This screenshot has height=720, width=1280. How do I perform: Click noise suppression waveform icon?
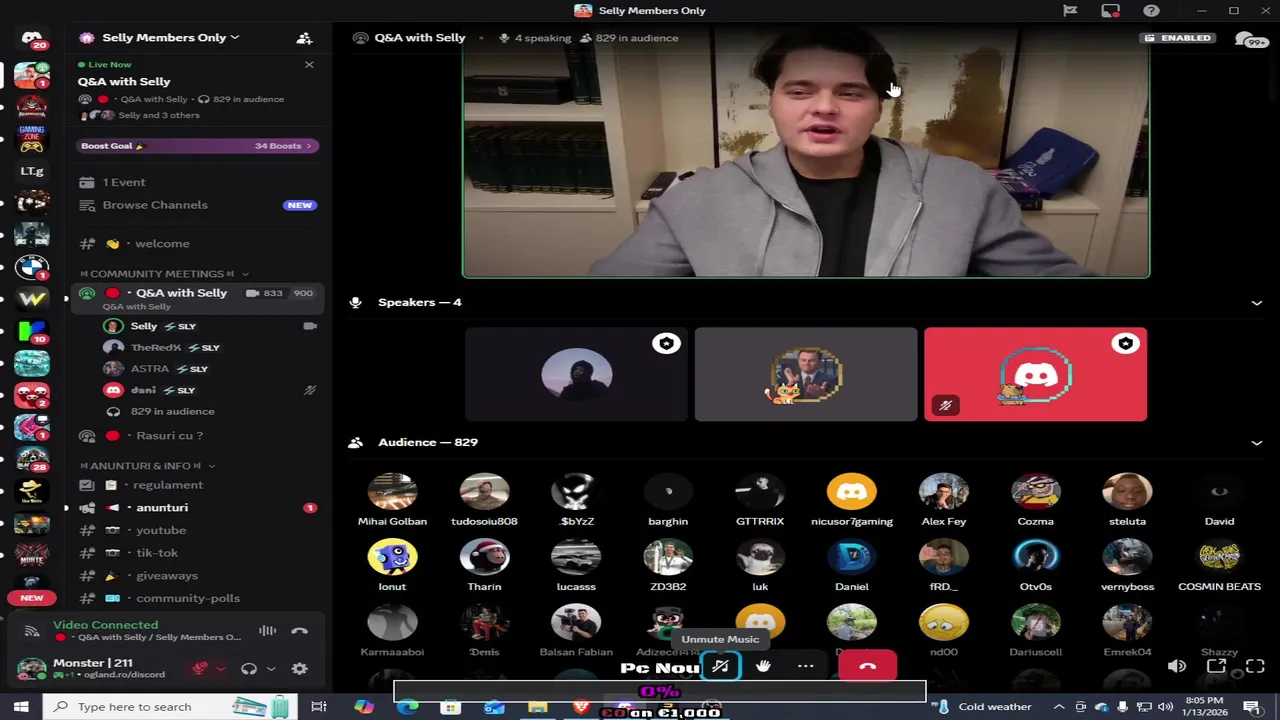click(x=267, y=631)
